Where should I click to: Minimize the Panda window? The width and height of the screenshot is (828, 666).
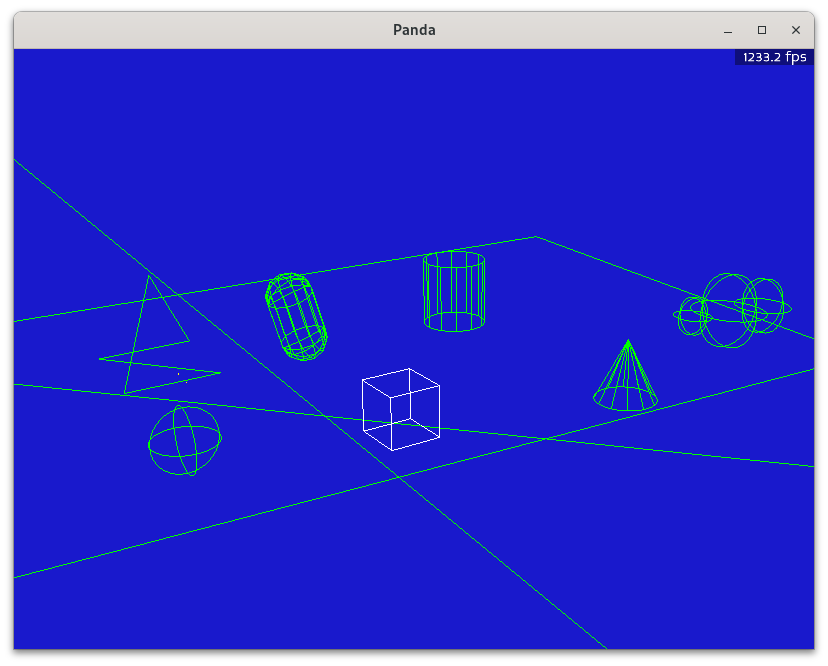[x=728, y=30]
